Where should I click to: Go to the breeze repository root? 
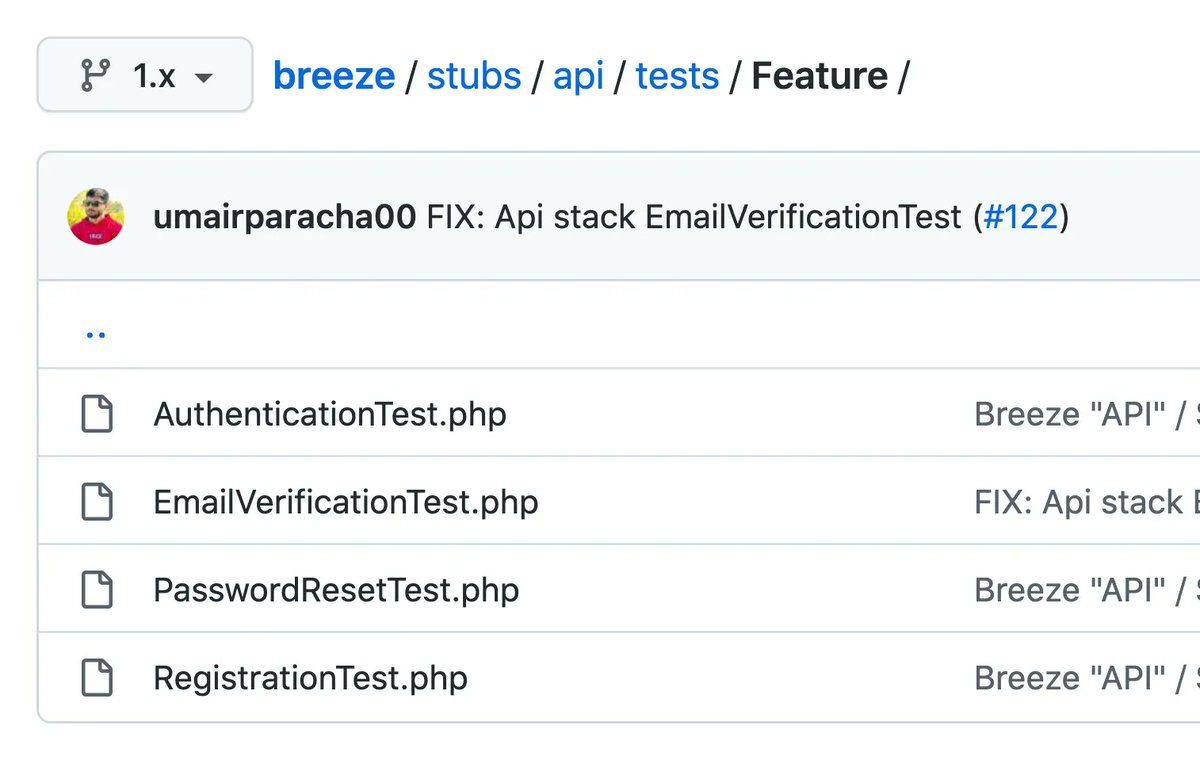tap(334, 76)
